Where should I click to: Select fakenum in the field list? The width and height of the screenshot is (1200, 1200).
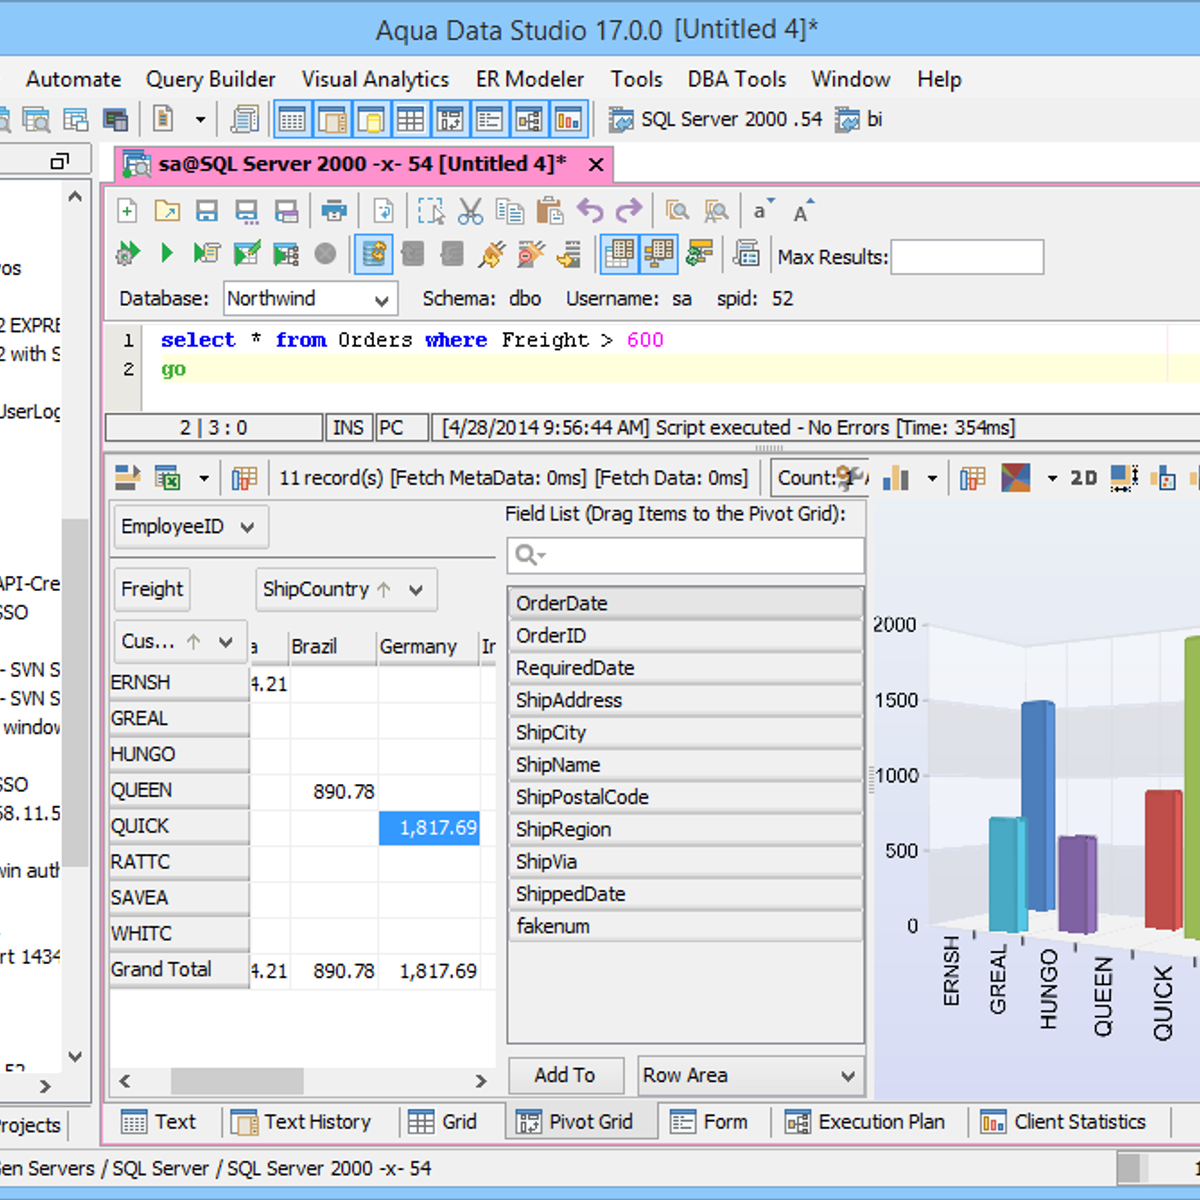pyautogui.click(x=686, y=926)
